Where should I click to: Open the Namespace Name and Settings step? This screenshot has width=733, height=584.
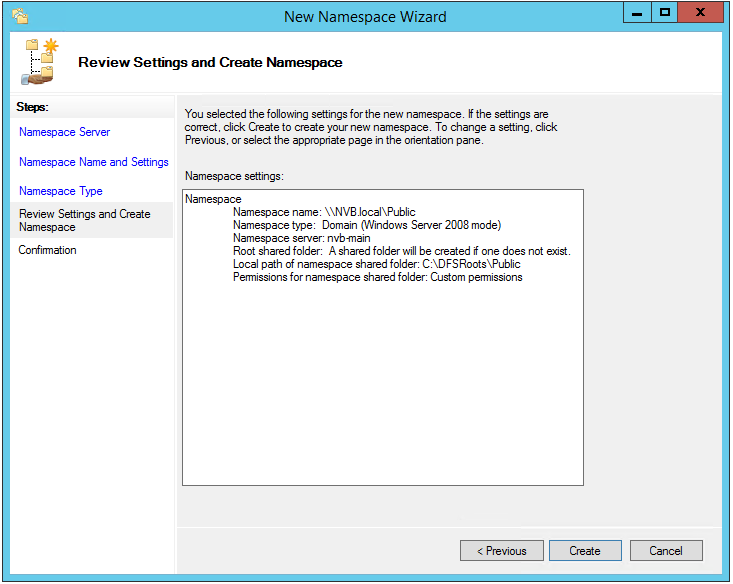click(x=93, y=162)
